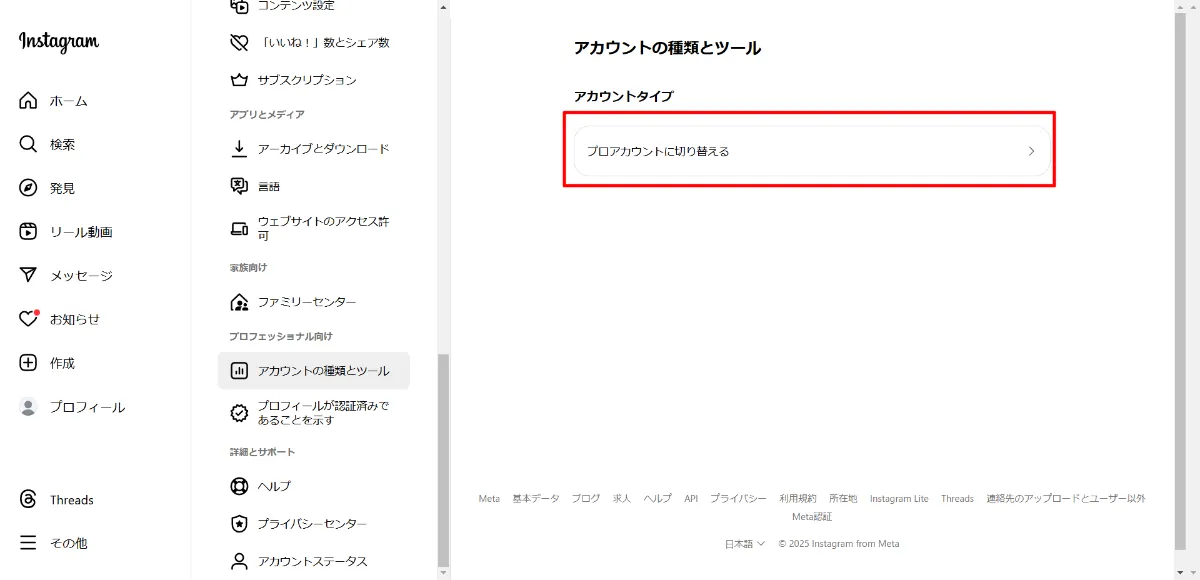The height and width of the screenshot is (580, 1200).
Task: Click the verified badge icon for プロフィールが認証済み
Action: pyautogui.click(x=239, y=413)
